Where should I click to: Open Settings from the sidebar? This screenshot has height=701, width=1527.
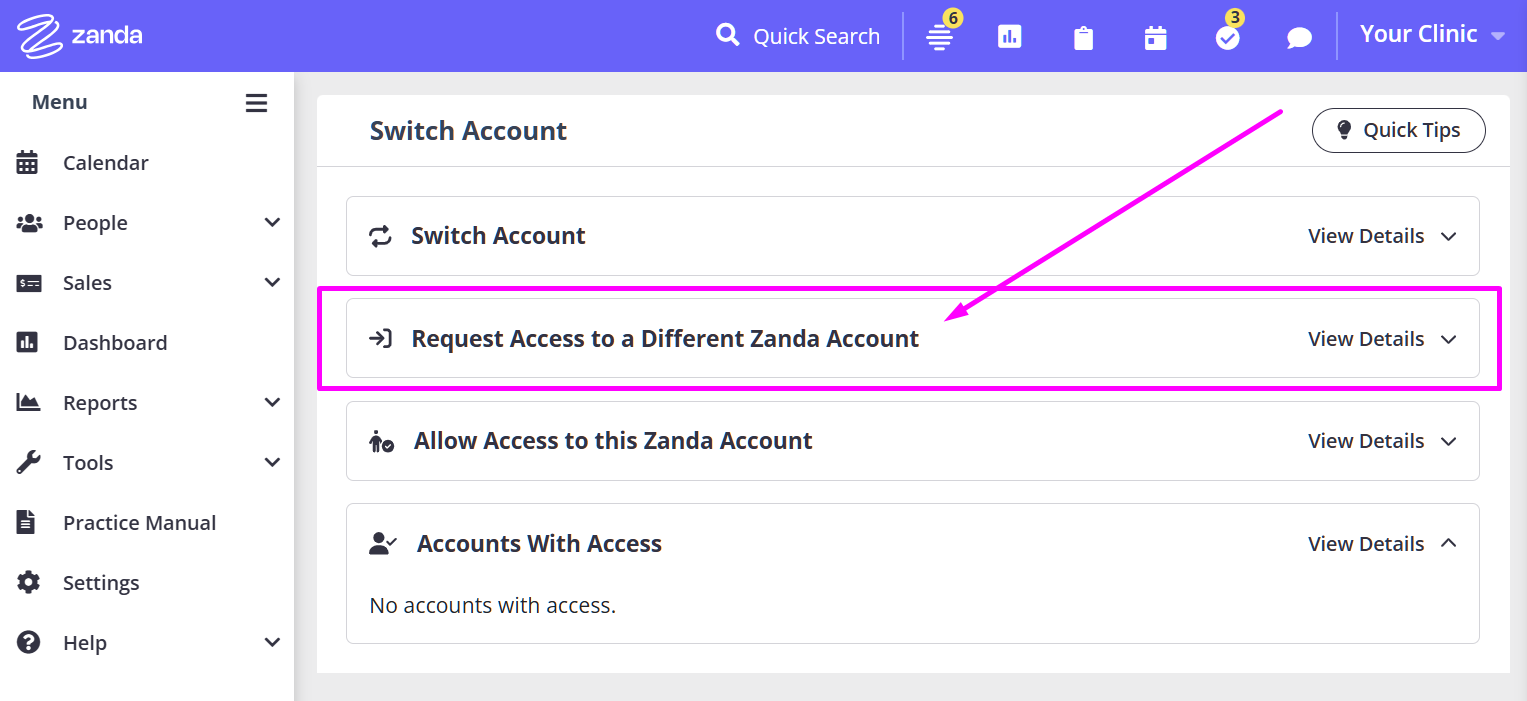pyautogui.click(x=100, y=583)
